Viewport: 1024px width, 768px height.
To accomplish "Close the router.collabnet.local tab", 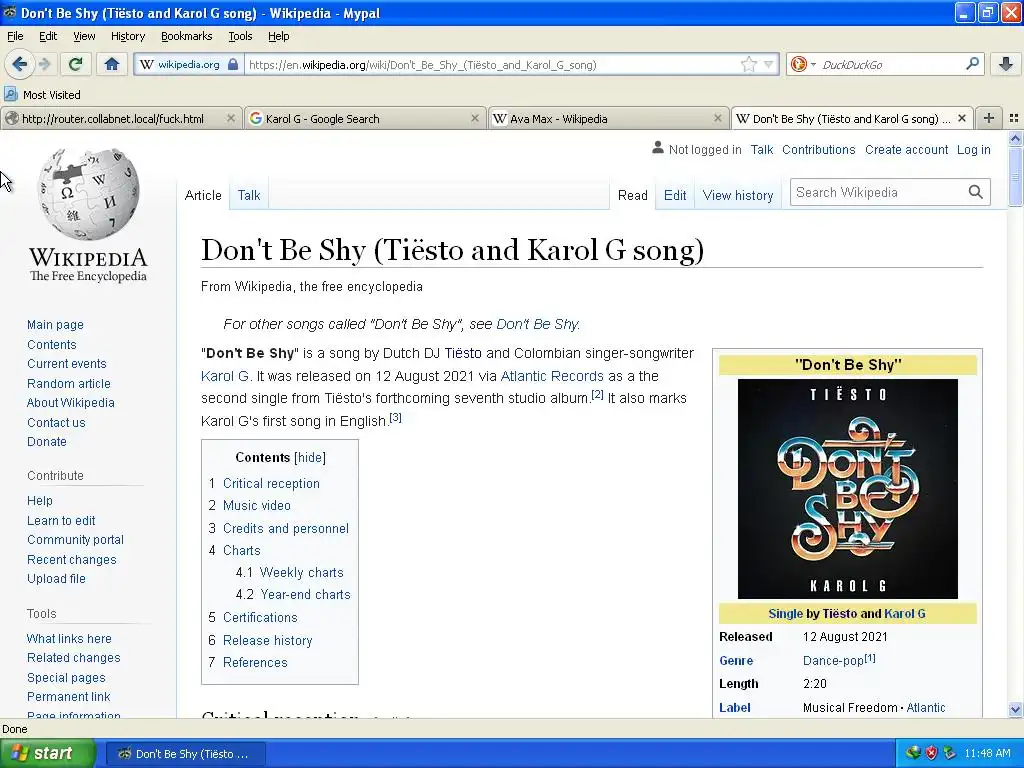I will (x=231, y=118).
